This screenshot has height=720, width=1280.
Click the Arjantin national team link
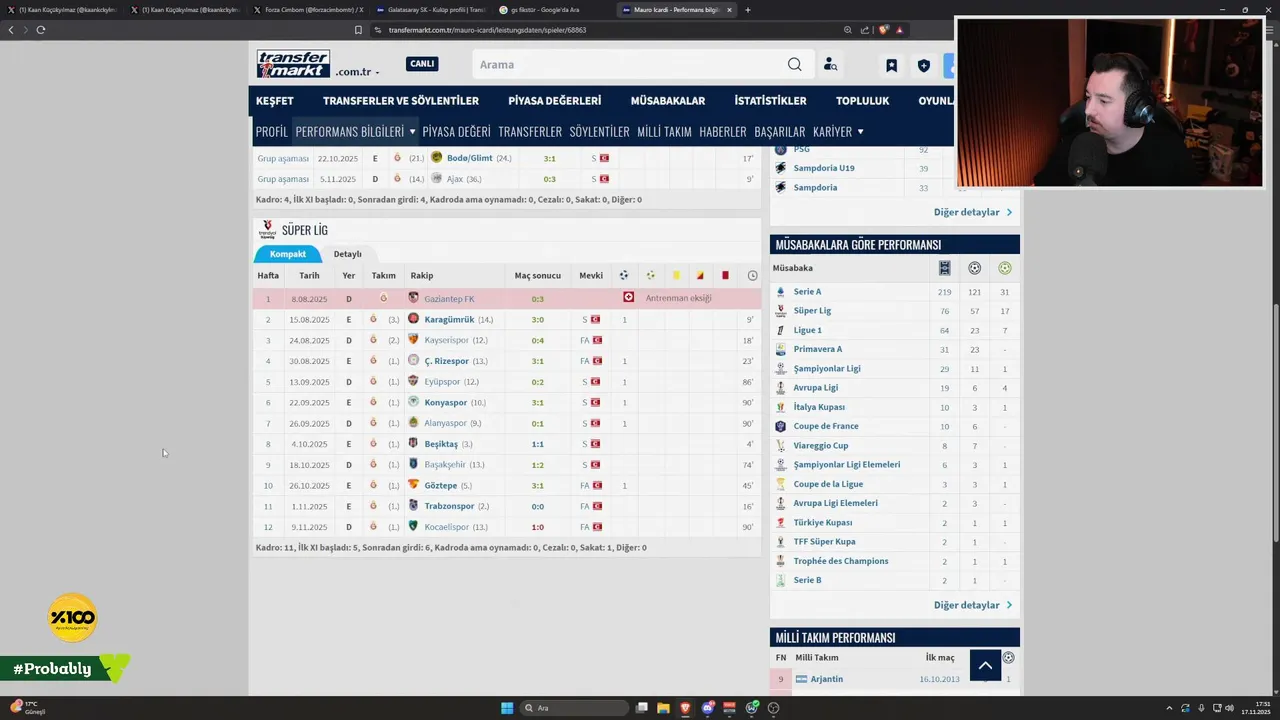(x=827, y=679)
